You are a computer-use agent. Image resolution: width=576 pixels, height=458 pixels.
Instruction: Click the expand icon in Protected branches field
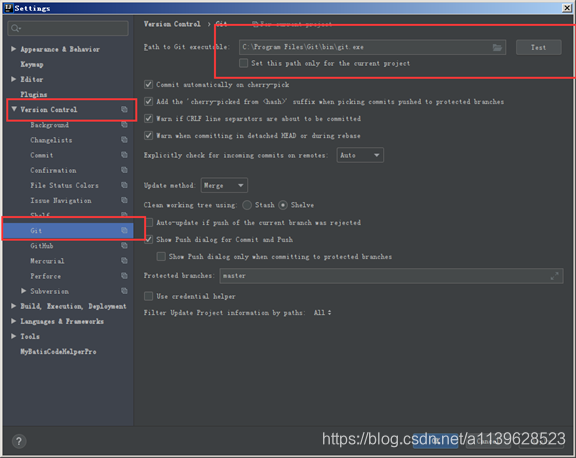point(554,276)
